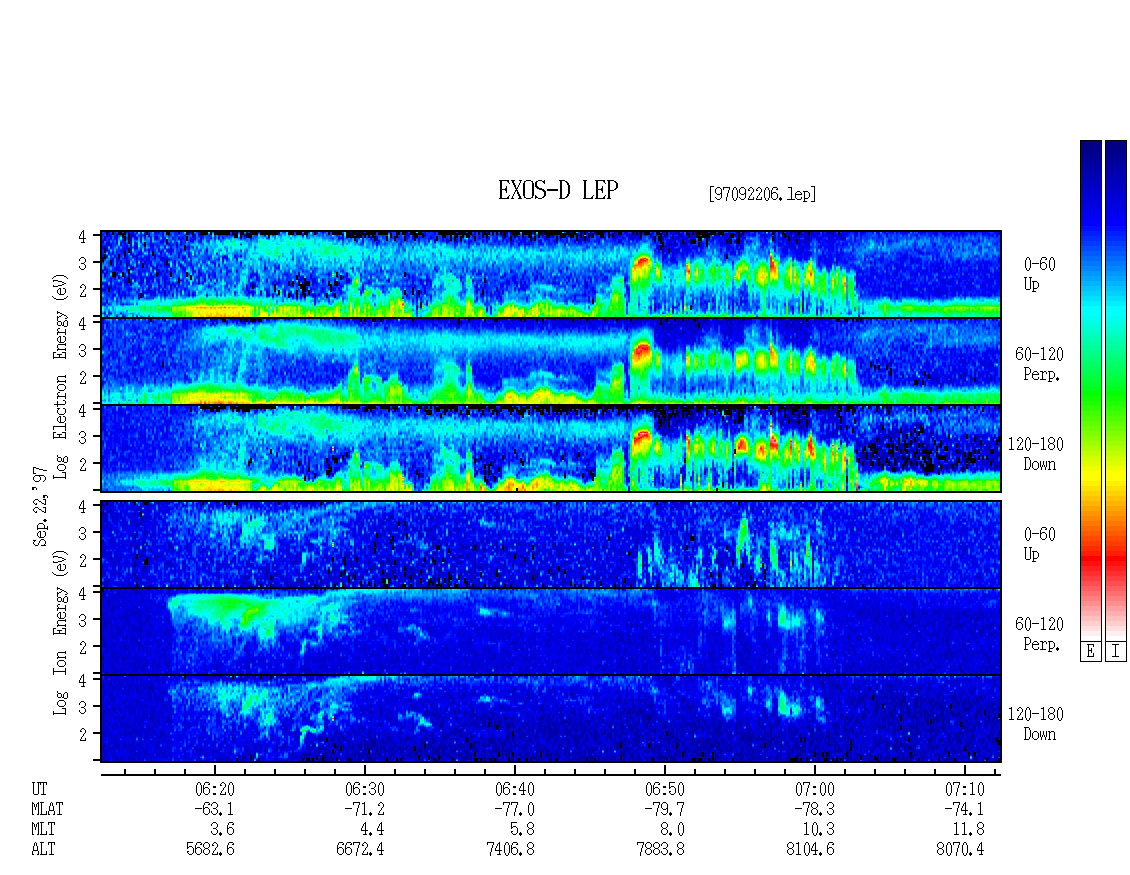This screenshot has height=875, width=1130.
Task: Click the ALT value 7883.8
Action: [x=660, y=850]
